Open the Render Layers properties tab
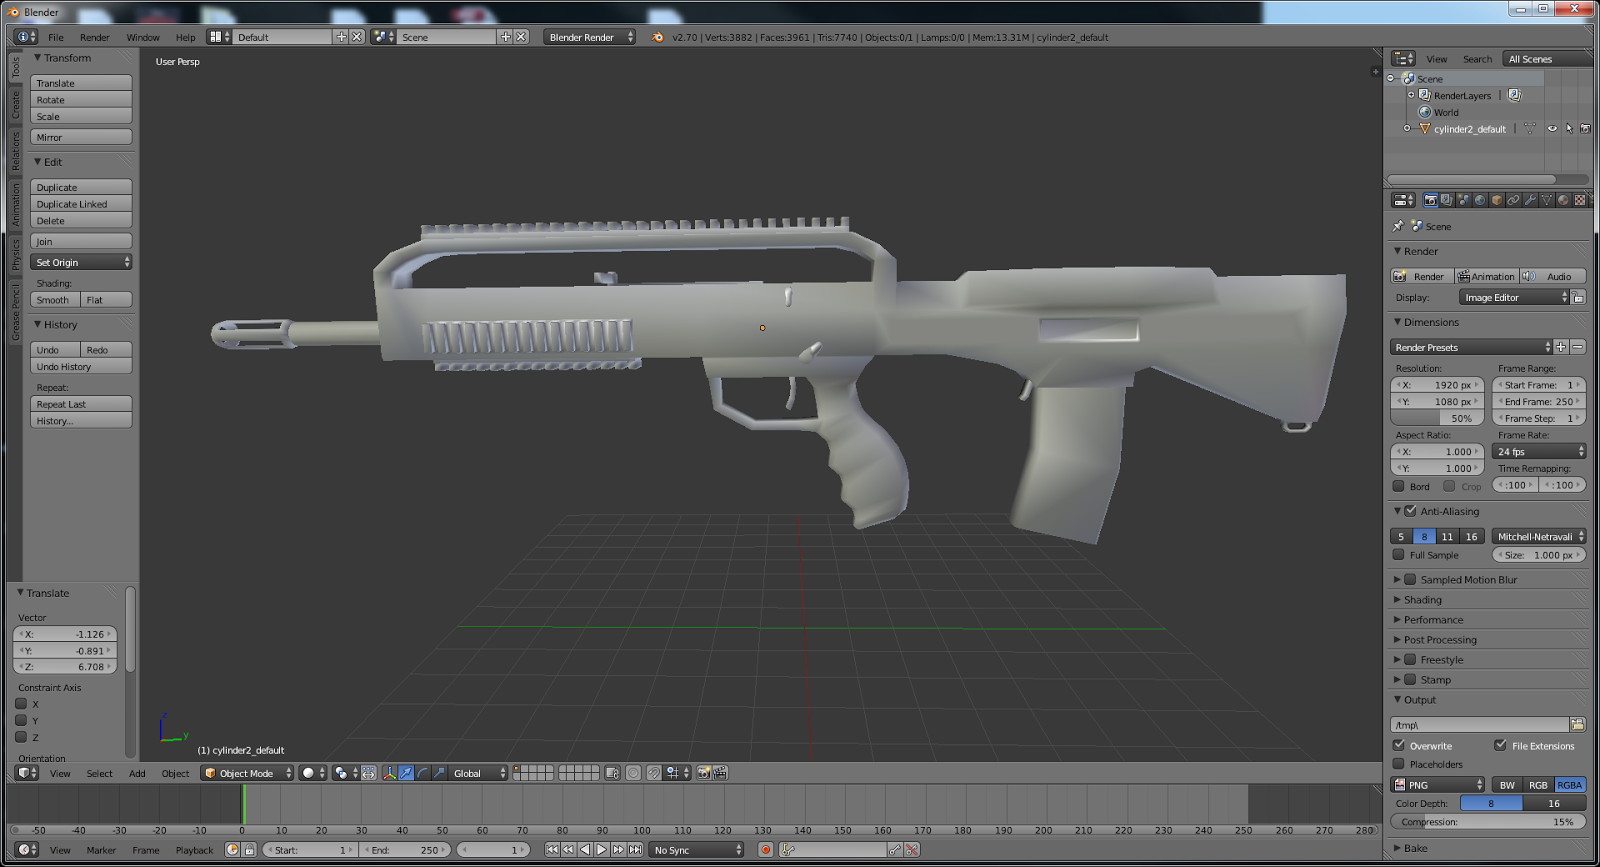Viewport: 1600px width, 867px height. pos(1447,200)
